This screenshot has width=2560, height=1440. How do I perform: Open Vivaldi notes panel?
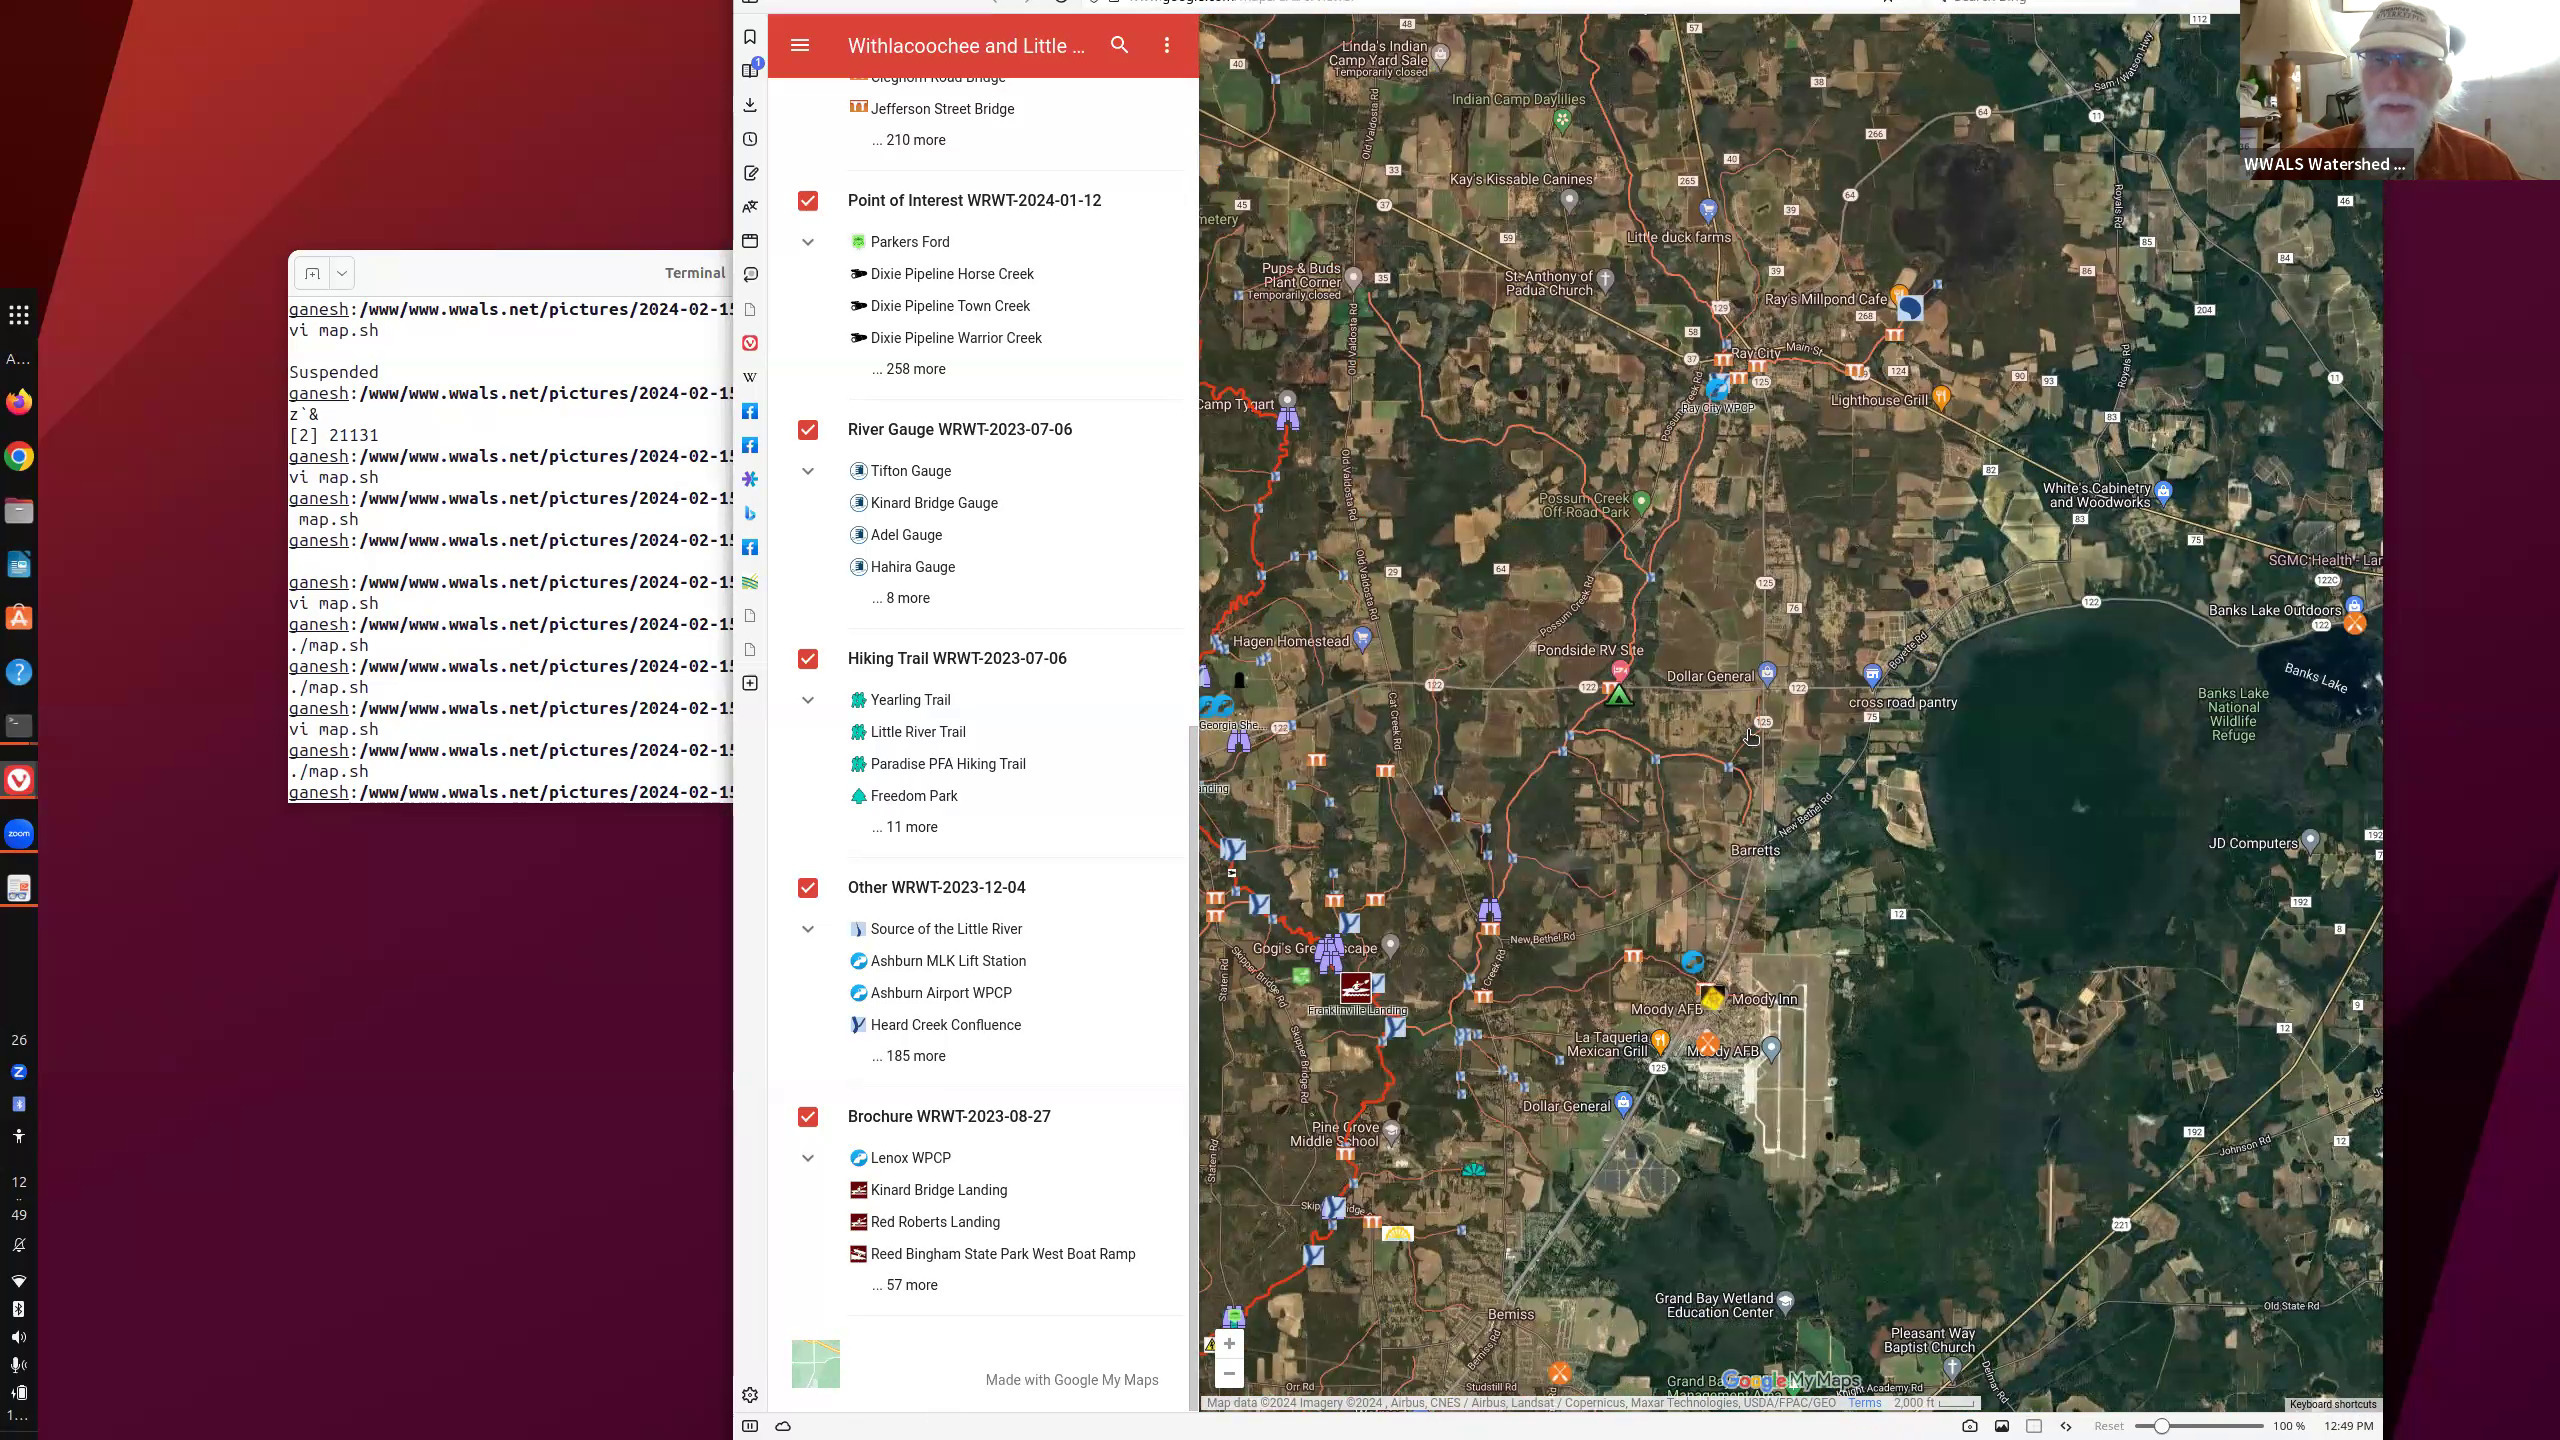tap(750, 173)
